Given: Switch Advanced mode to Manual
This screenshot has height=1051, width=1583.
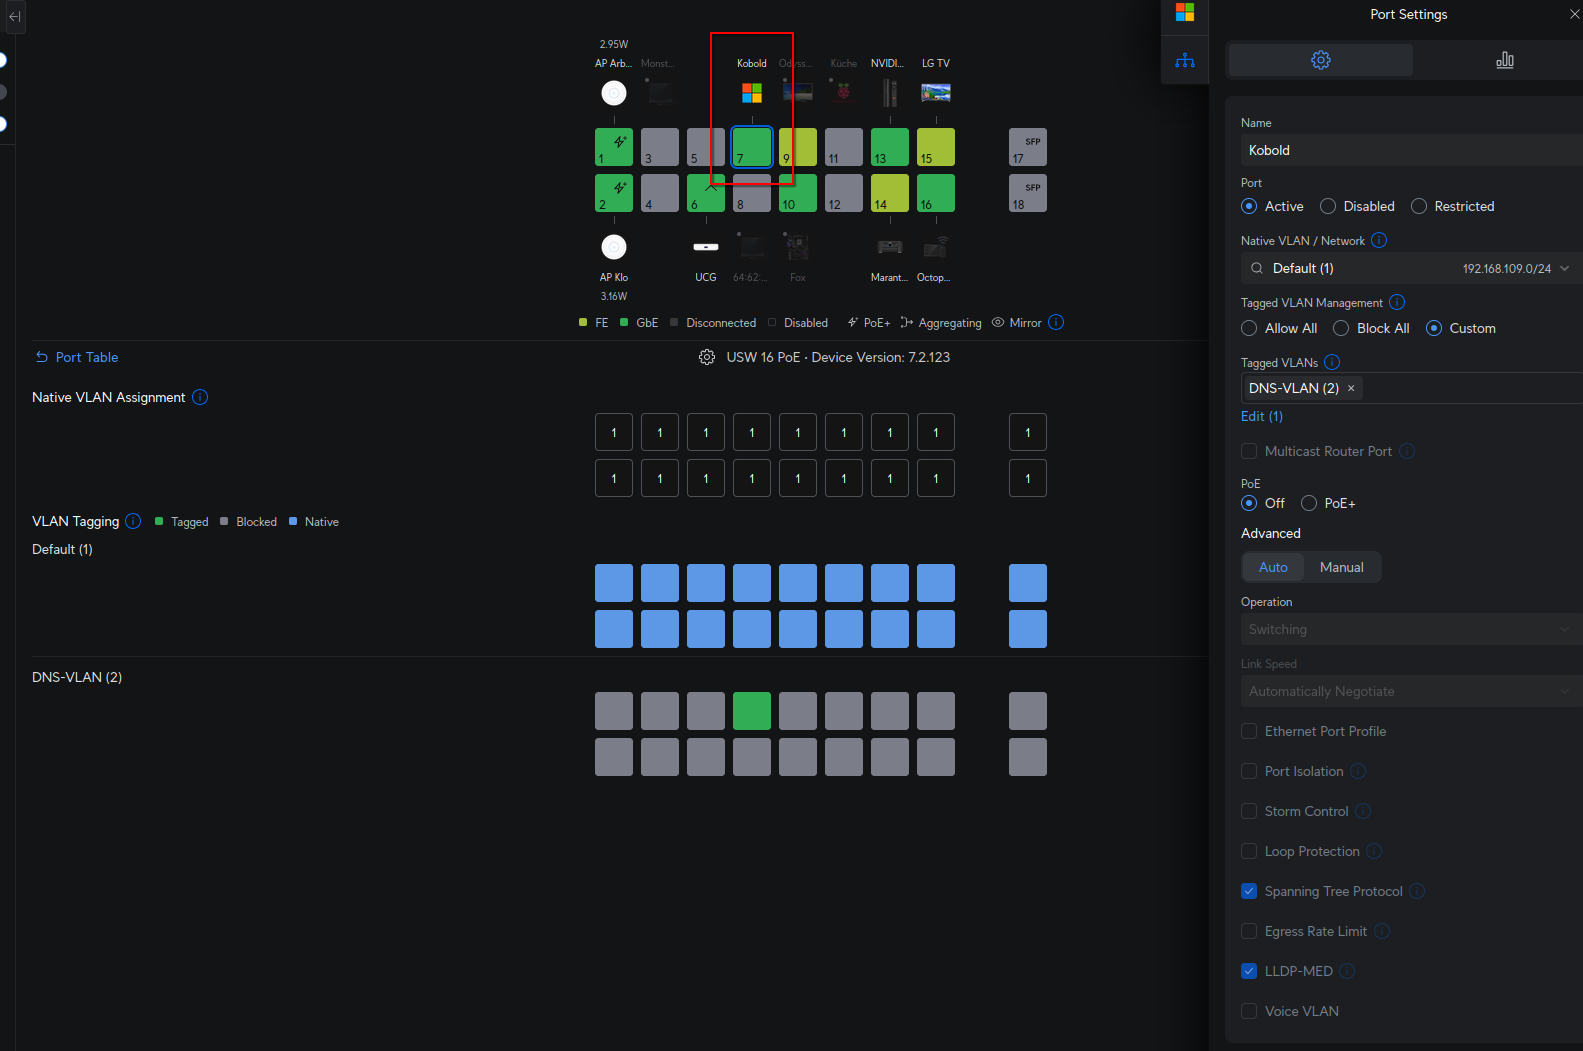Looking at the screenshot, I should click(x=1341, y=567).
